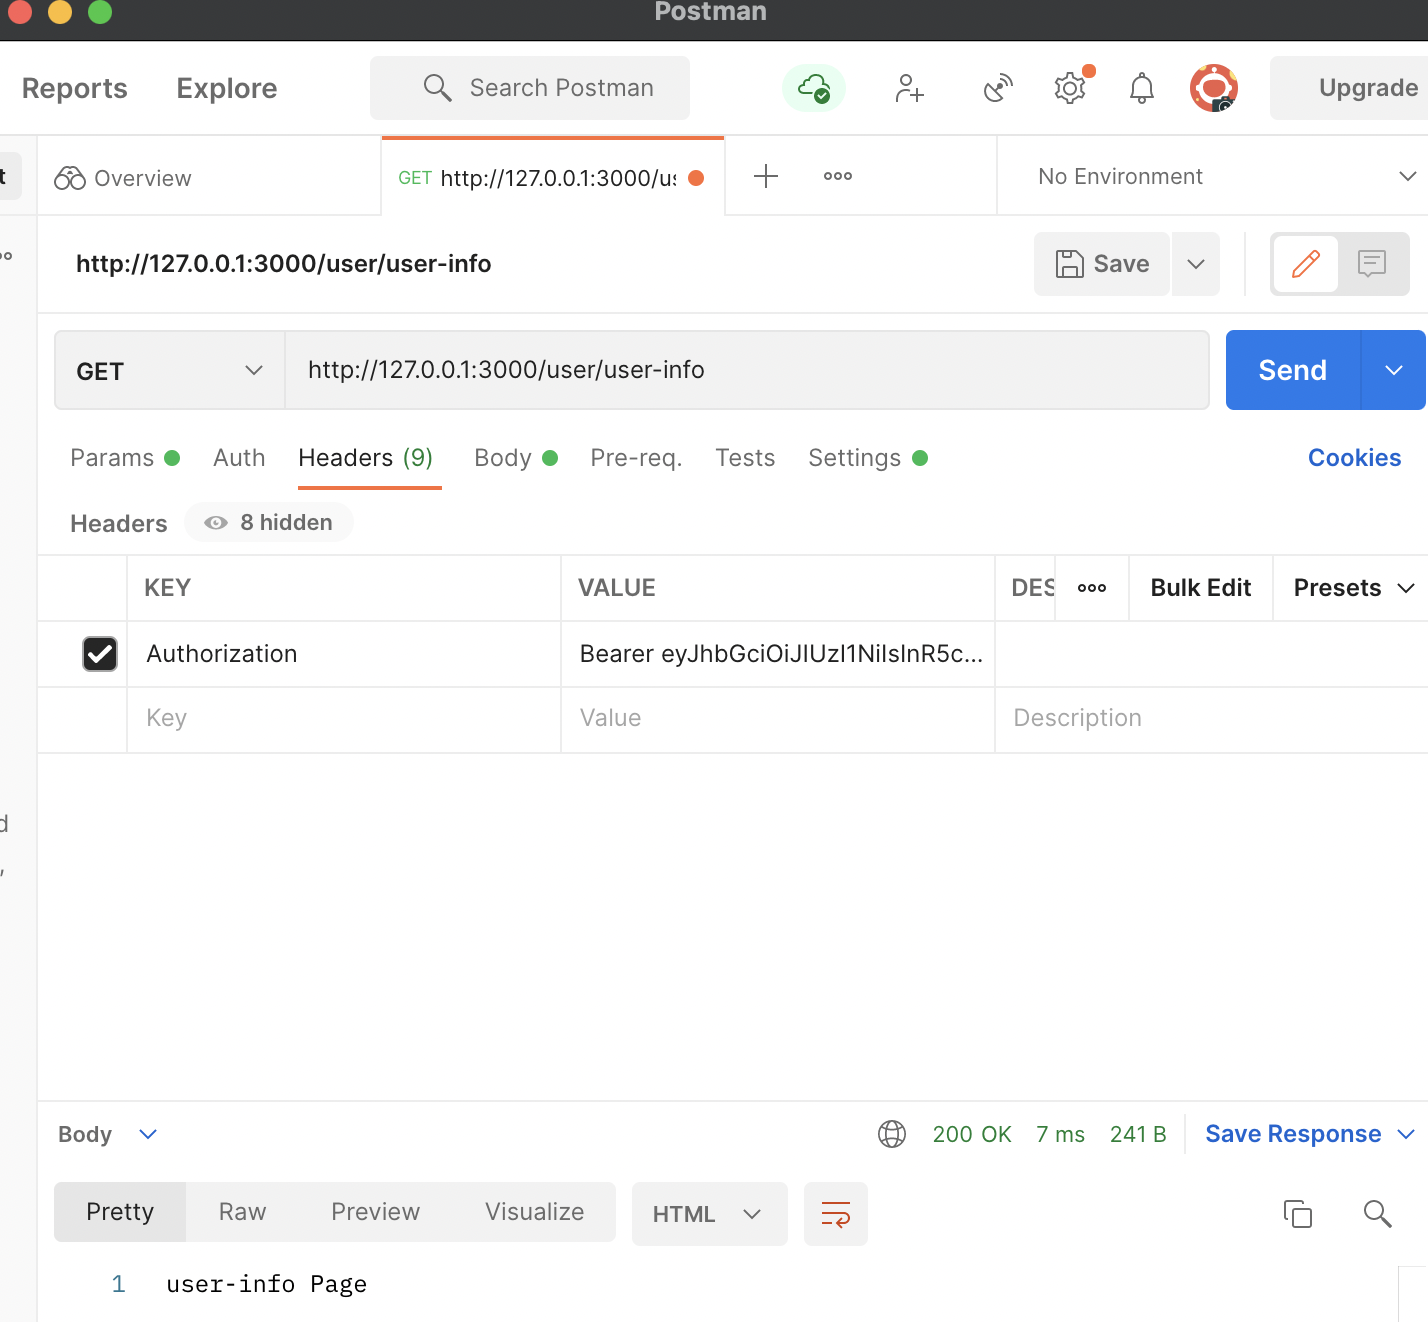Open the GET method dropdown

click(170, 371)
